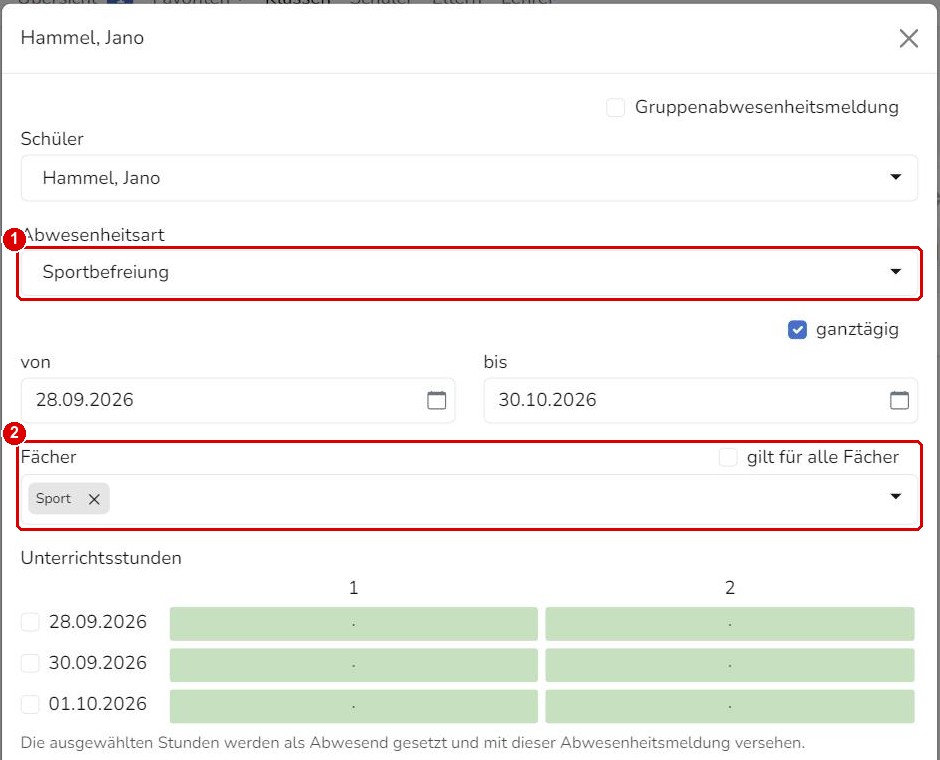The height and width of the screenshot is (760, 940).
Task: Select lesson 2 cell on 28.09.2026
Action: click(x=730, y=623)
